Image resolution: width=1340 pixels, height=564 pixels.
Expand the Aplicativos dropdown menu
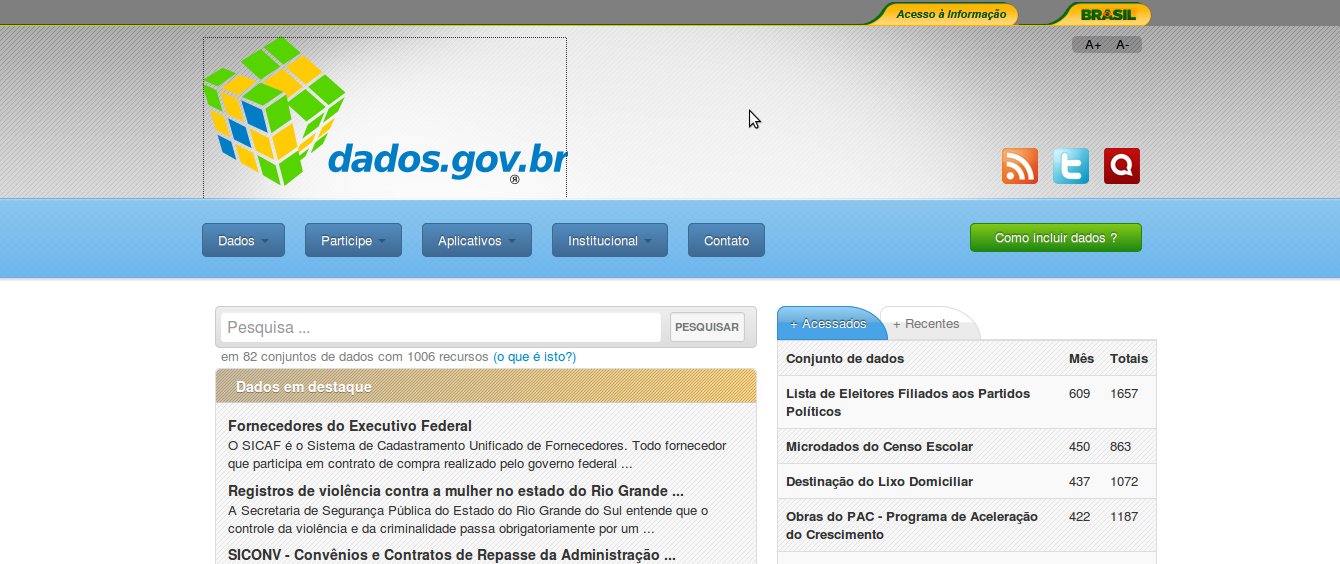476,240
